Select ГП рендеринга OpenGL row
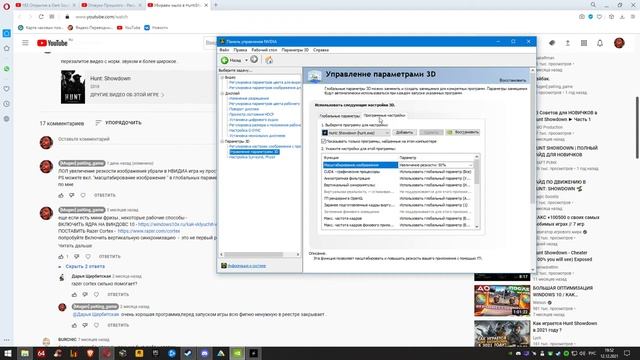Image resolution: width=640 pixels, height=360 pixels. pyautogui.click(x=398, y=198)
